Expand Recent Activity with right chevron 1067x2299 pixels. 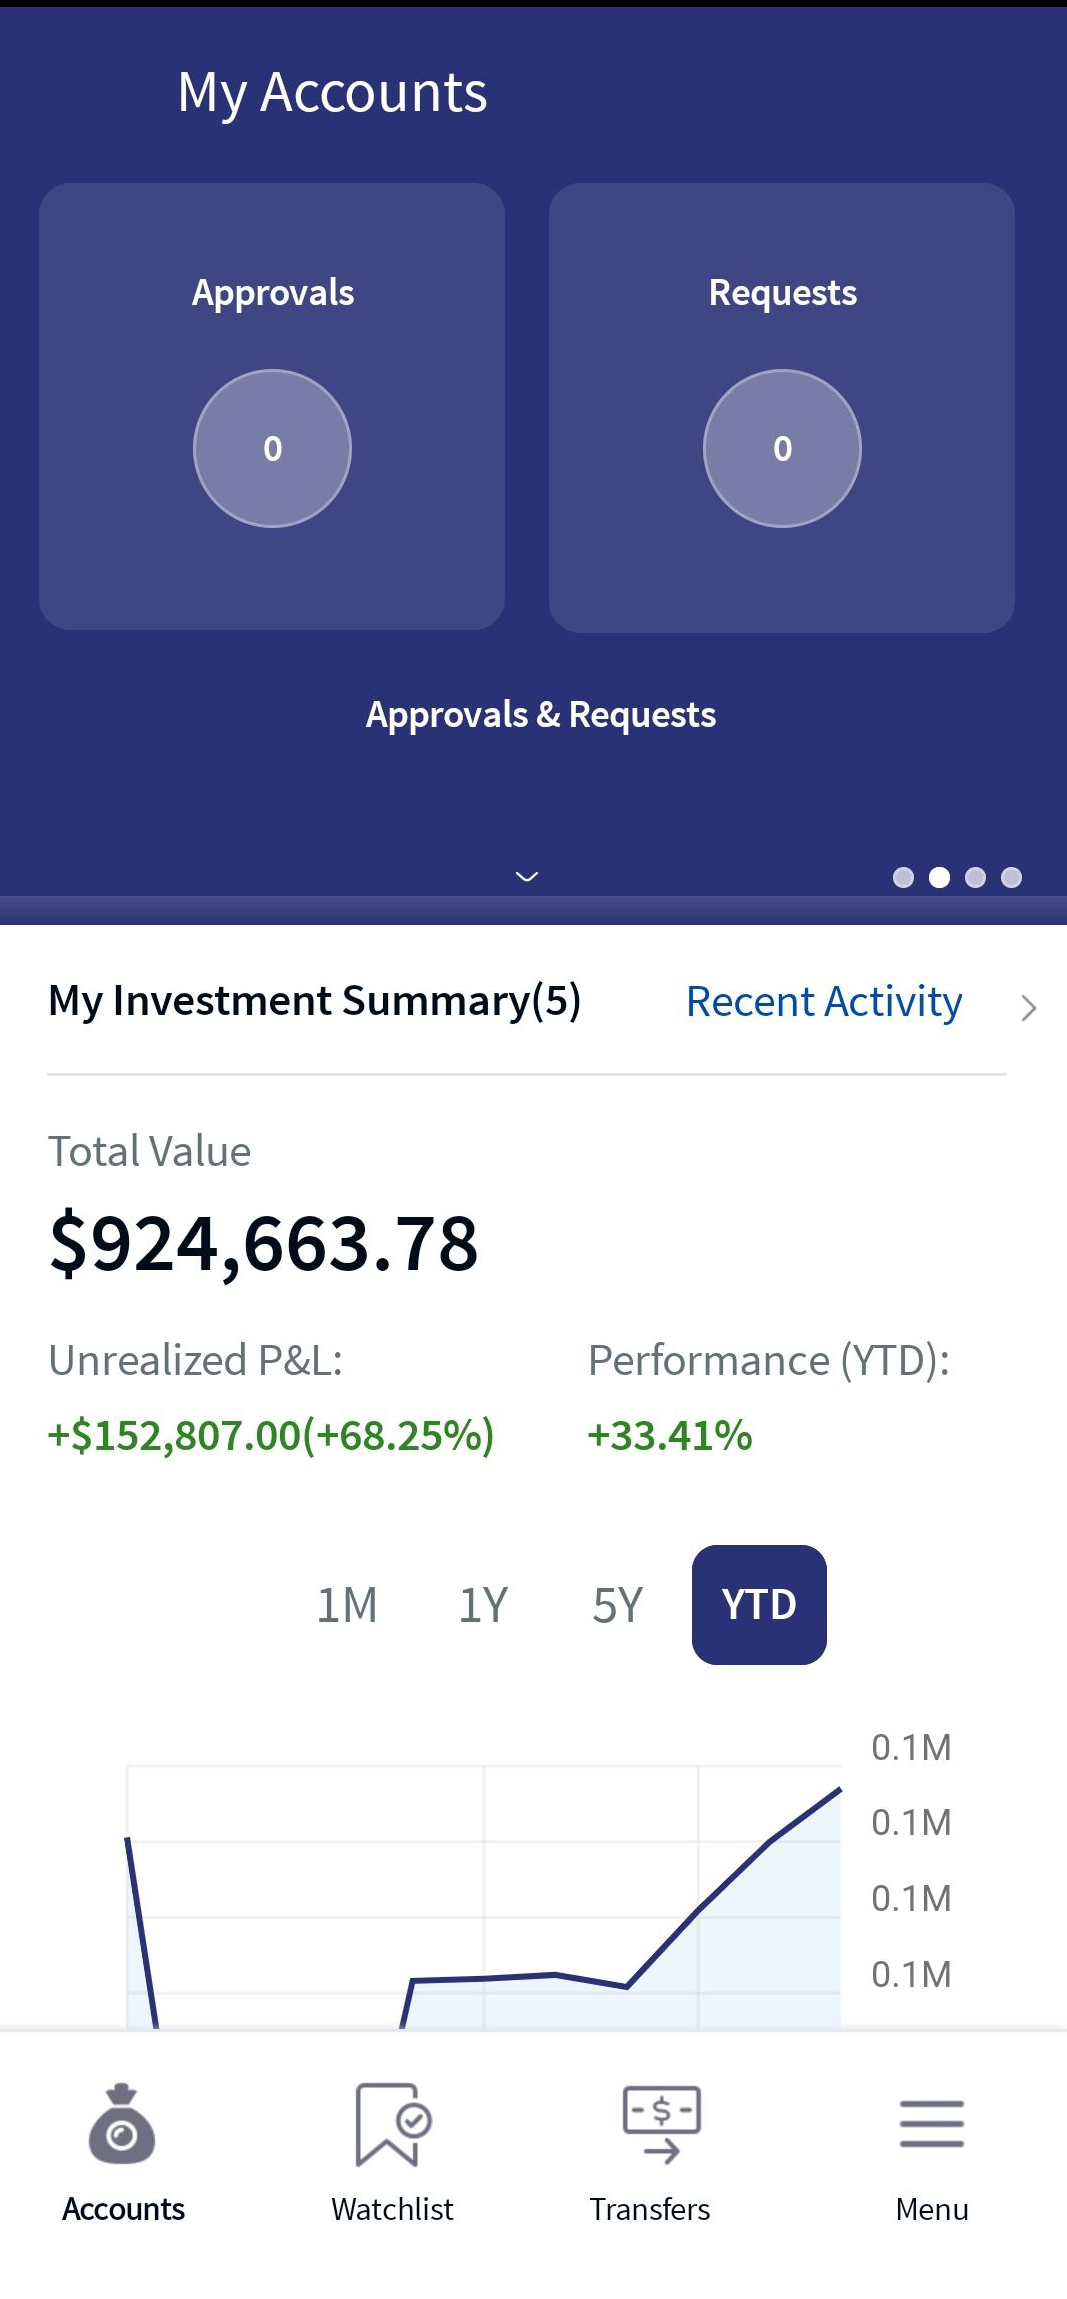click(1028, 1007)
